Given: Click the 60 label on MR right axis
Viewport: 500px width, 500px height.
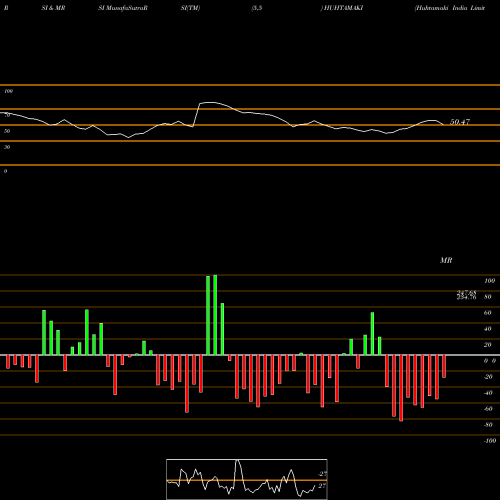Looking at the screenshot, I should point(488,313).
